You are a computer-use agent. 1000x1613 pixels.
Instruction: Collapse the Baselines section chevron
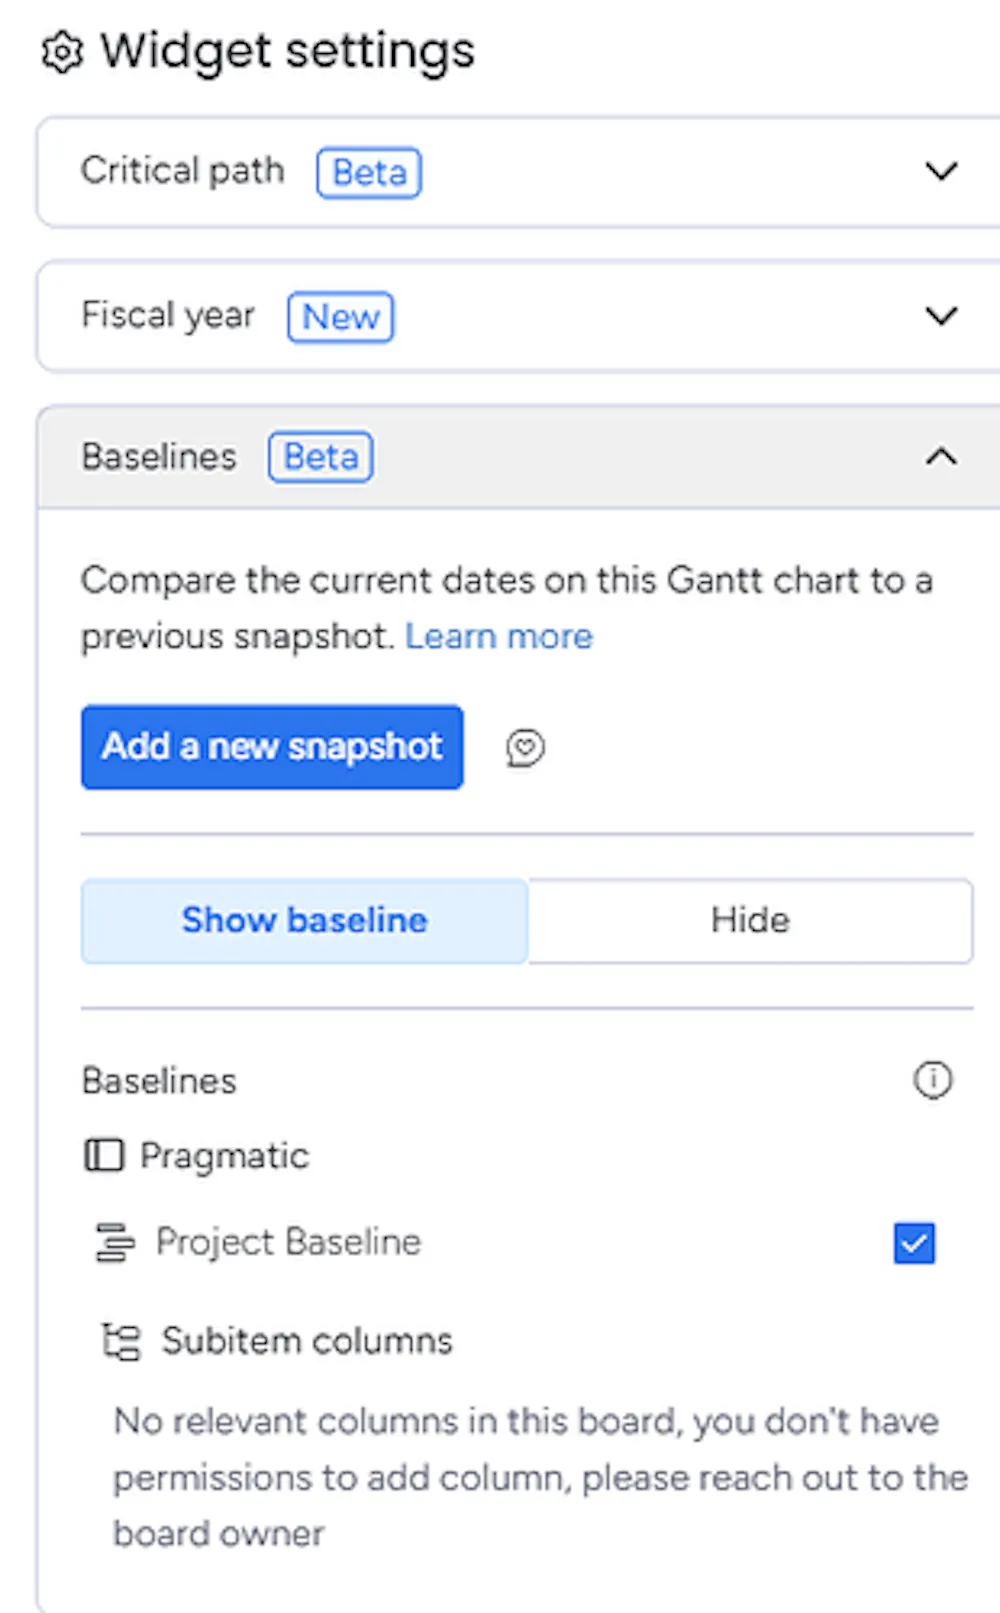pyautogui.click(x=941, y=457)
